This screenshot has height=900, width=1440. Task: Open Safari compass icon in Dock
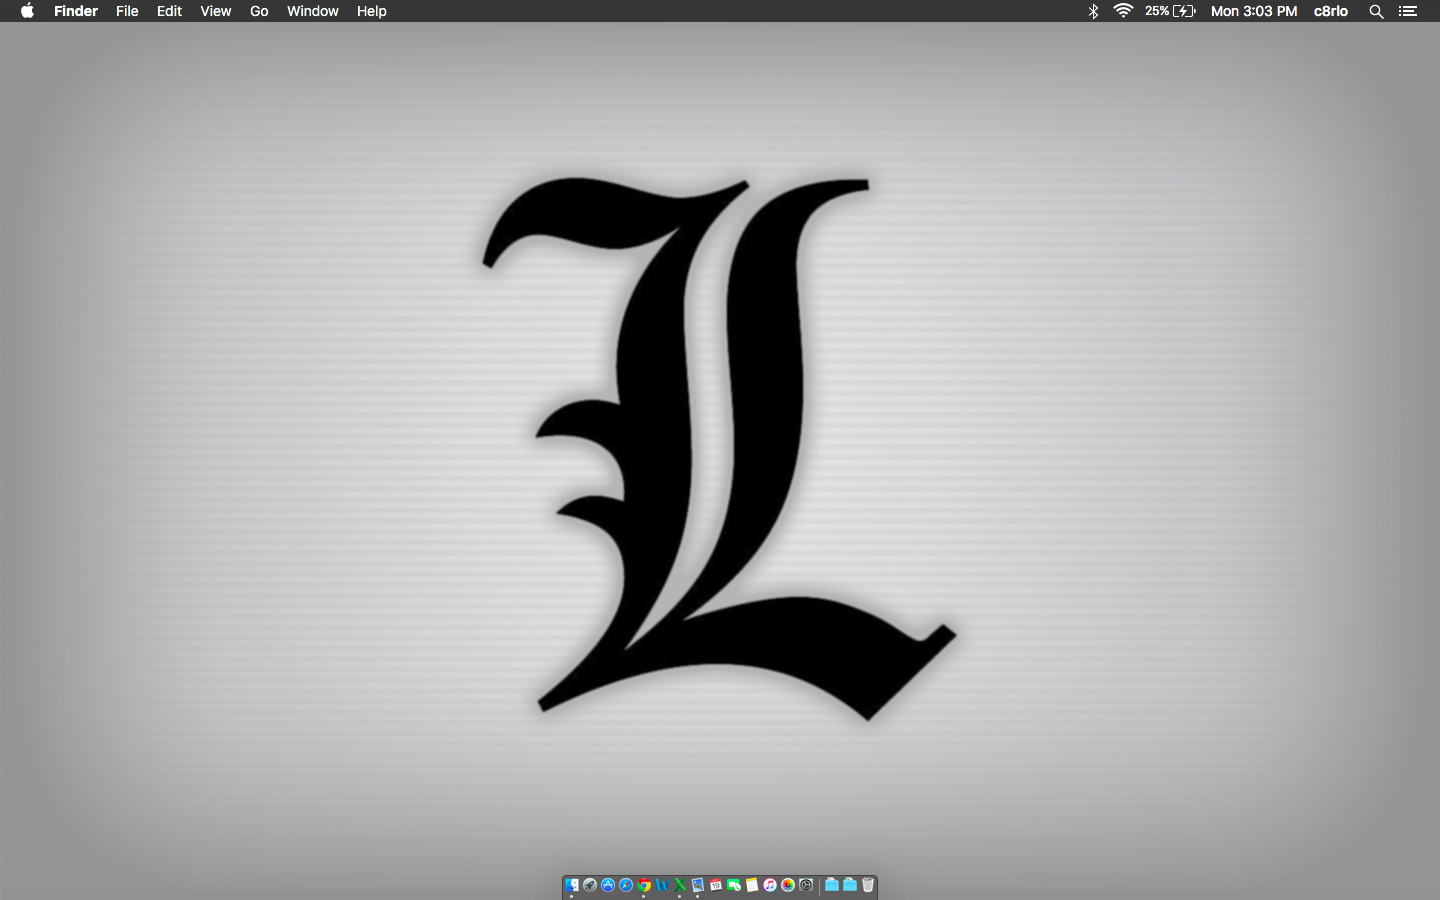[626, 885]
